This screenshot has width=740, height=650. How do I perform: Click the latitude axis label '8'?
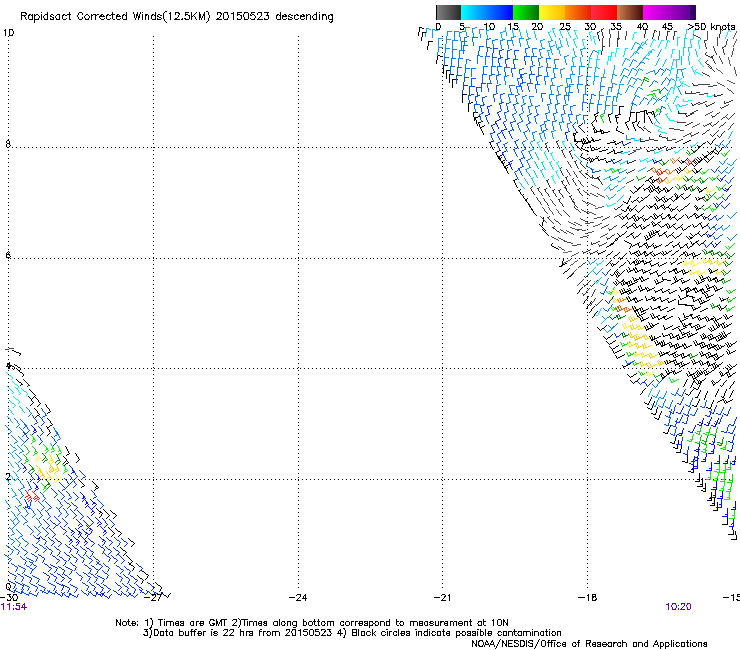[8, 144]
